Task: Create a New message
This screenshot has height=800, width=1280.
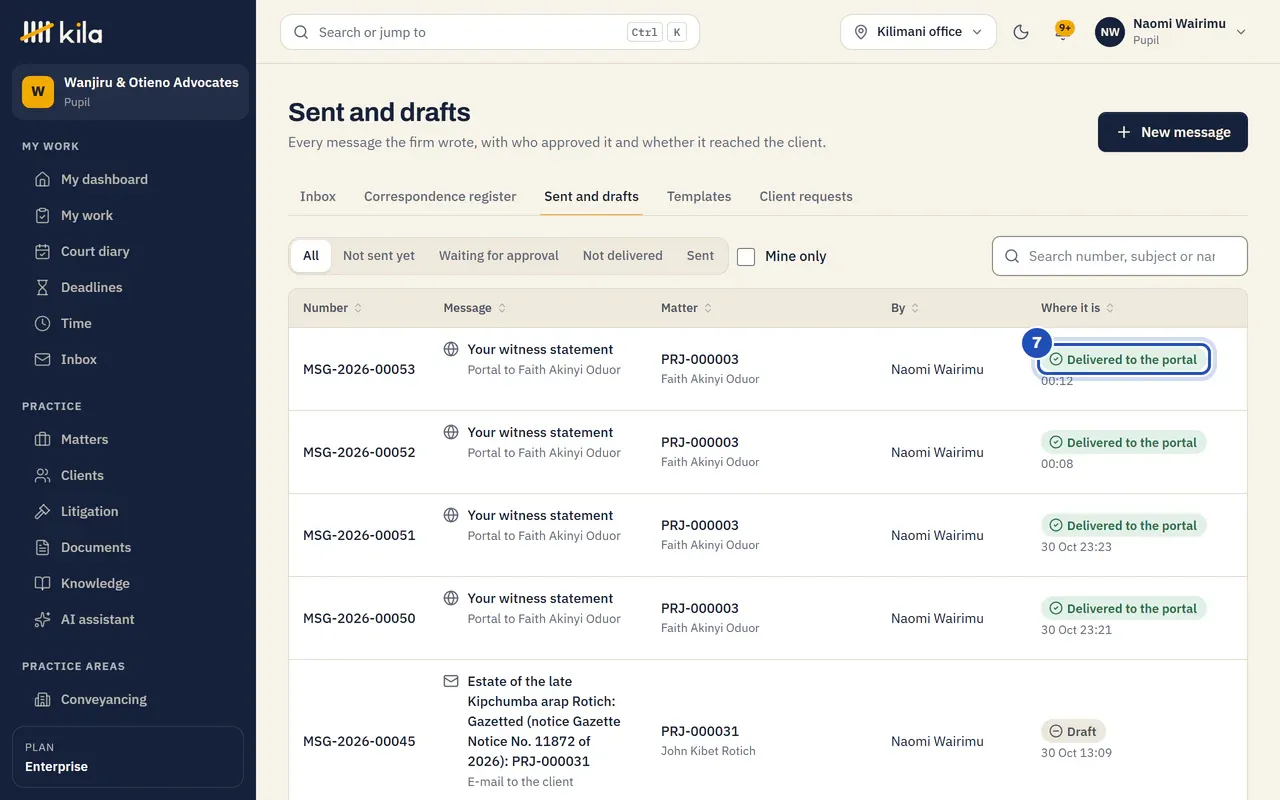Action: coord(1173,132)
